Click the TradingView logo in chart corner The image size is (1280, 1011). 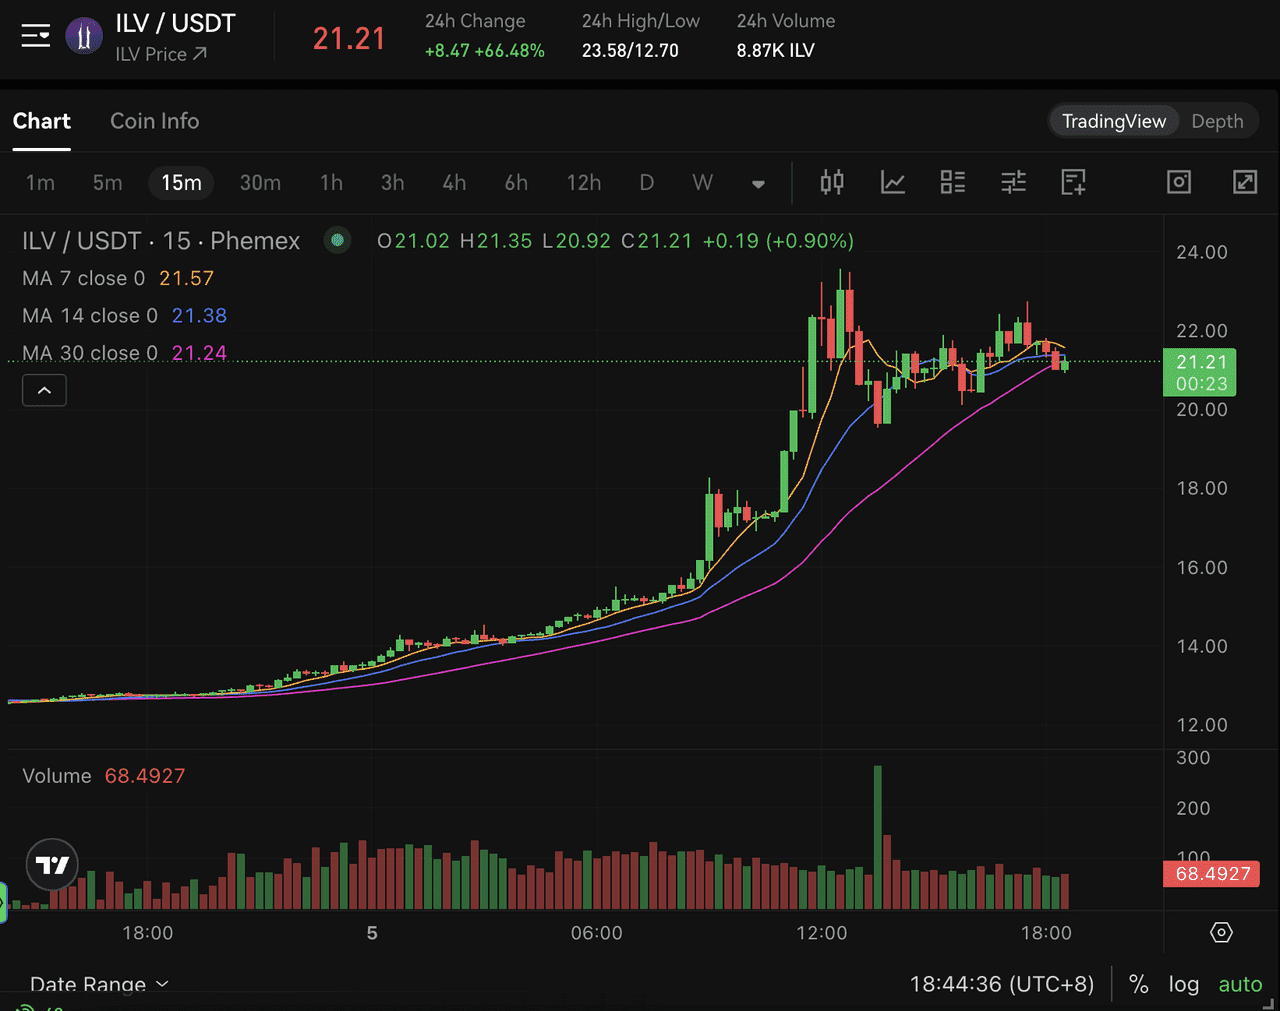(x=51, y=864)
